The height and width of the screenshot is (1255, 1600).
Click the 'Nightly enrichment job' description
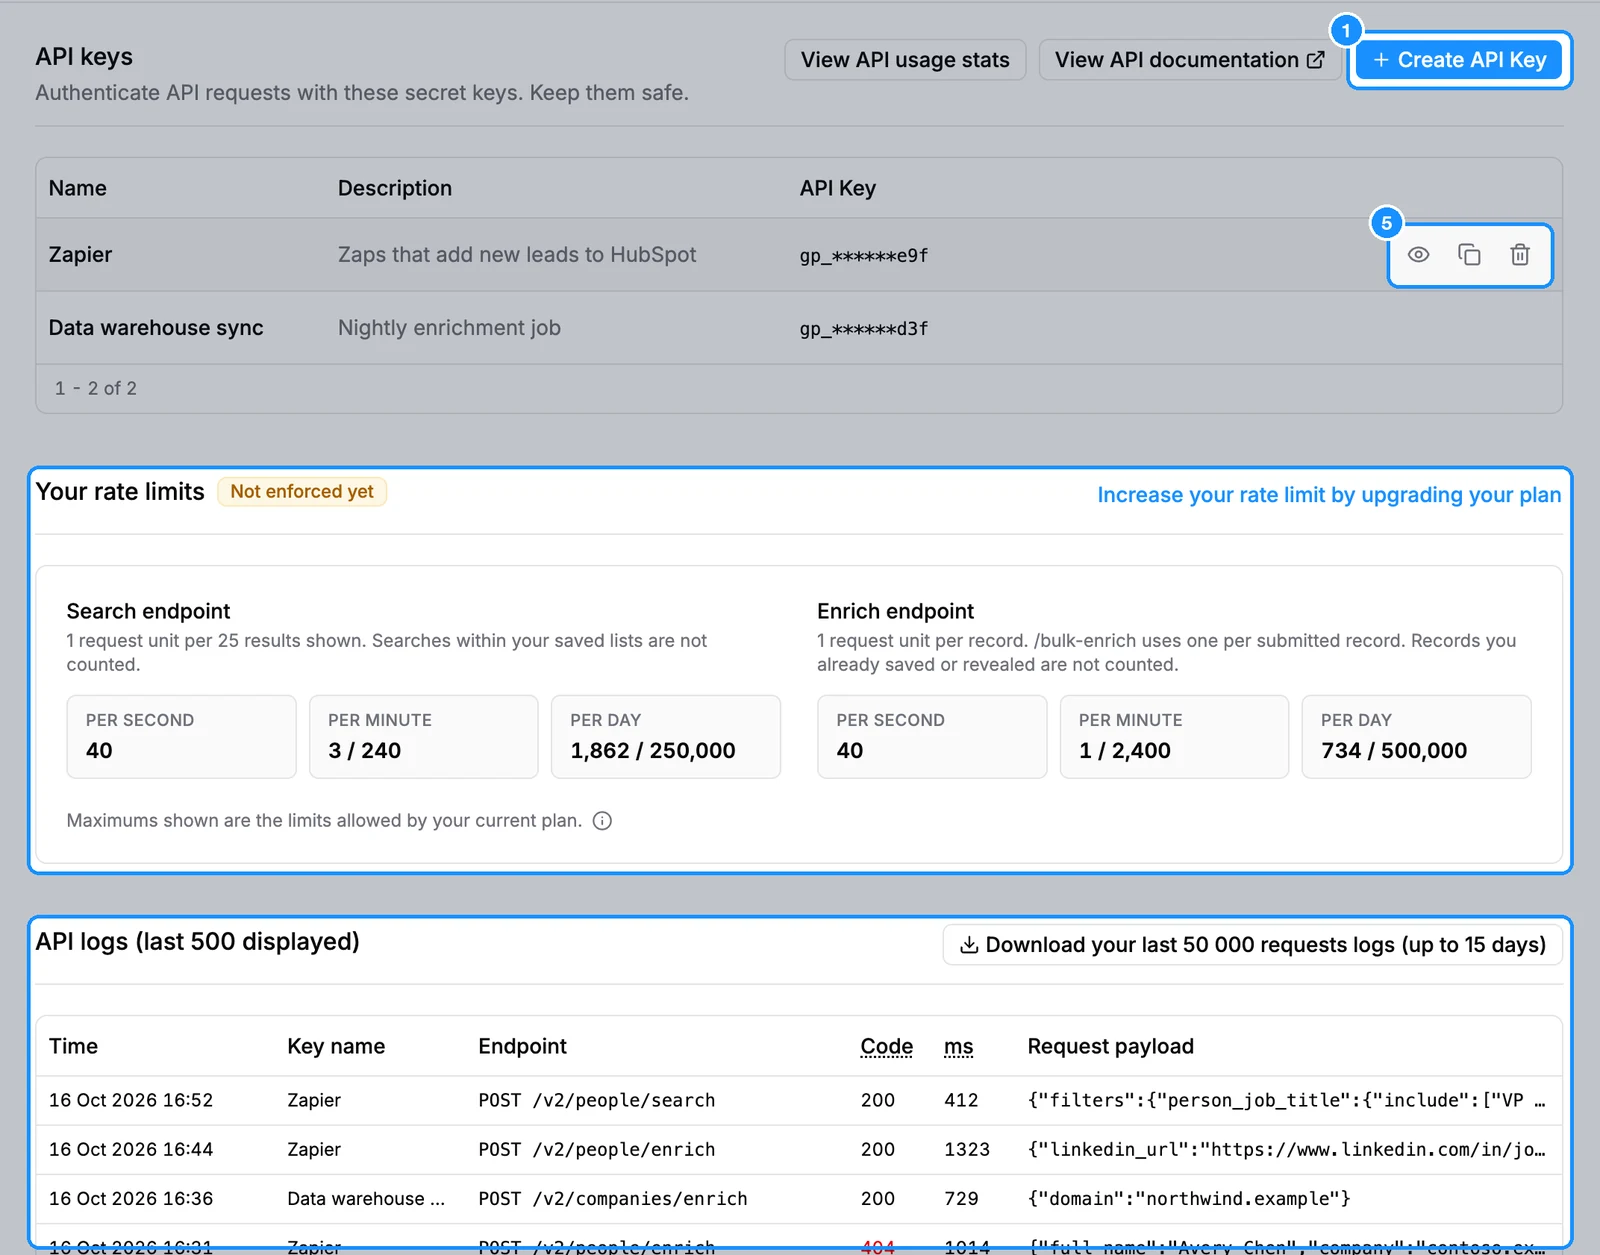coord(449,328)
